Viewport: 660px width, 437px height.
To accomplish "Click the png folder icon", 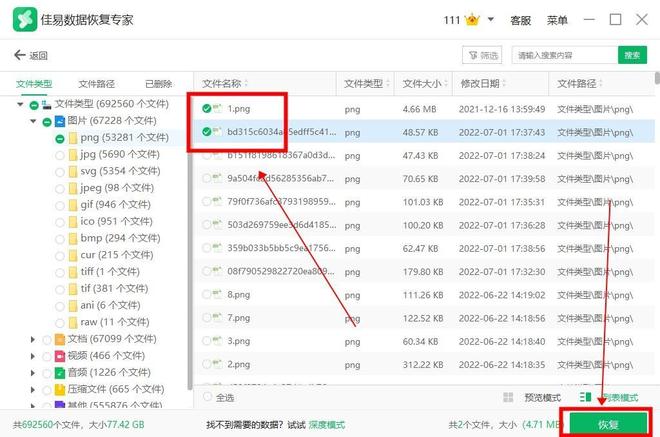I will 72,138.
